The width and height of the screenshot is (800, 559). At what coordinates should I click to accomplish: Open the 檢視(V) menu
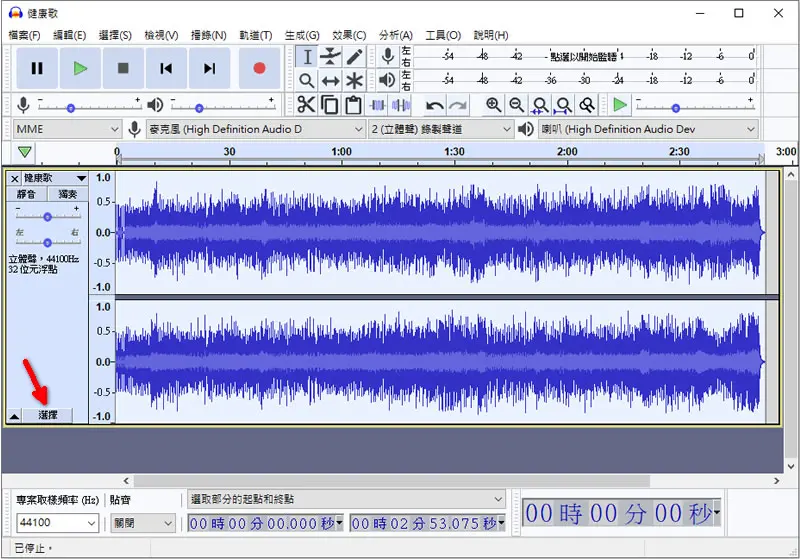[x=161, y=35]
